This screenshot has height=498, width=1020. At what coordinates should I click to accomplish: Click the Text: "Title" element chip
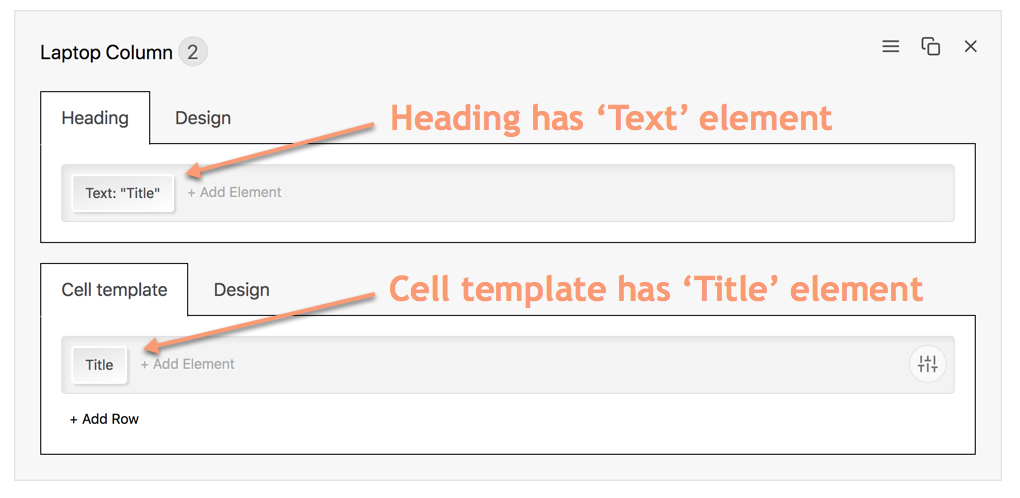click(123, 193)
